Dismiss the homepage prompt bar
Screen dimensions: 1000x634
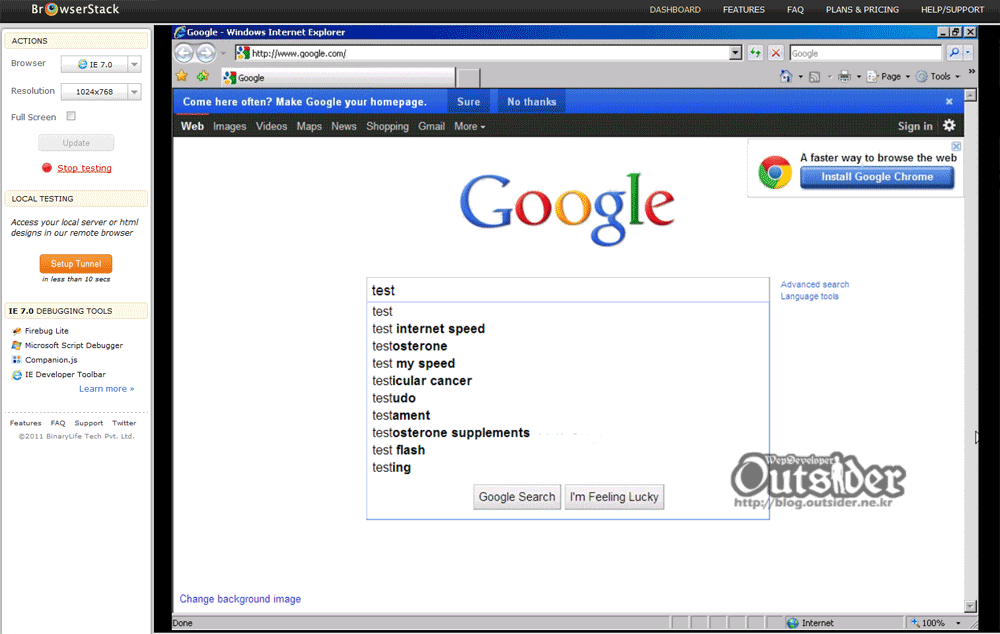point(949,101)
